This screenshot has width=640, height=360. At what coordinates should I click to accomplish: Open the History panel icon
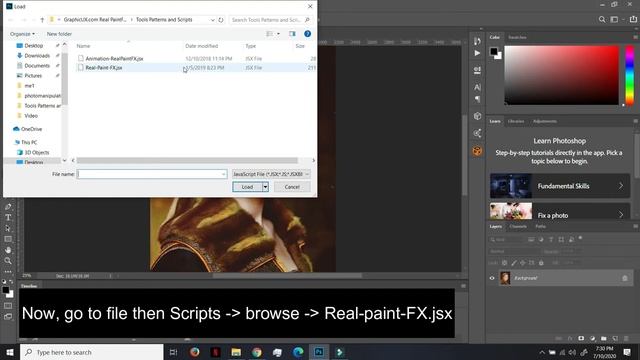[477, 41]
